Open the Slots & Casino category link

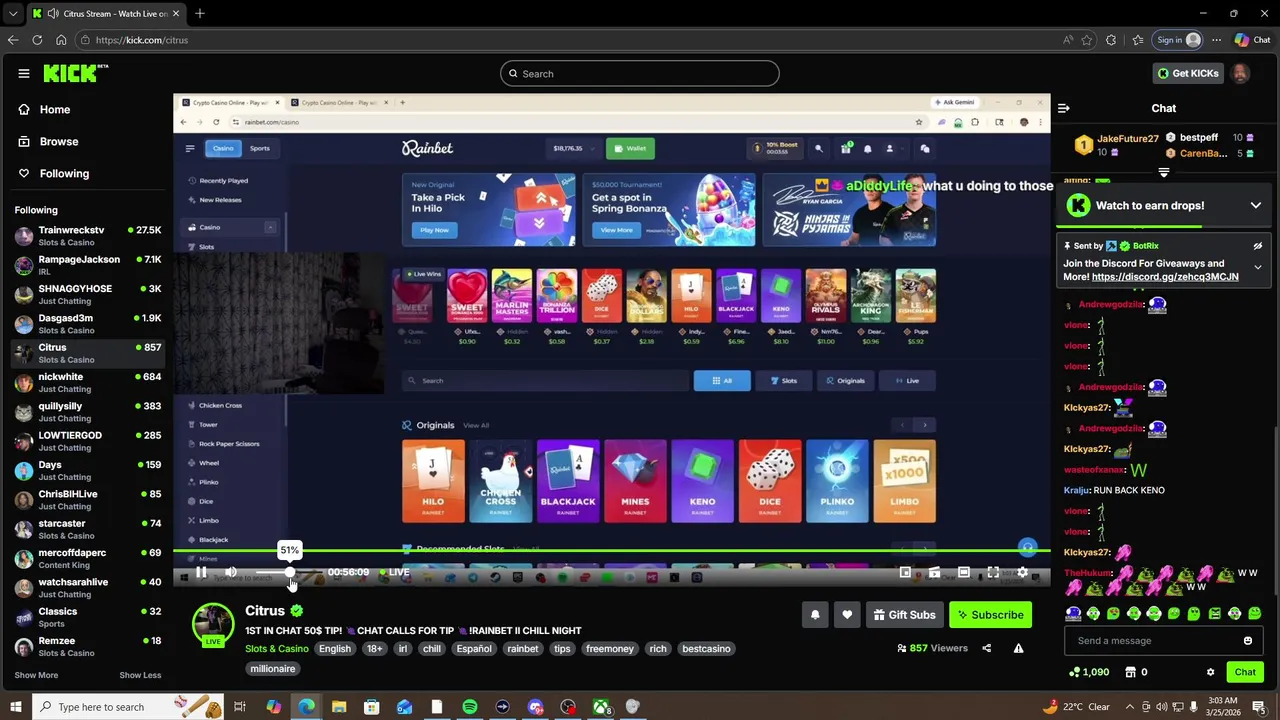(x=277, y=648)
